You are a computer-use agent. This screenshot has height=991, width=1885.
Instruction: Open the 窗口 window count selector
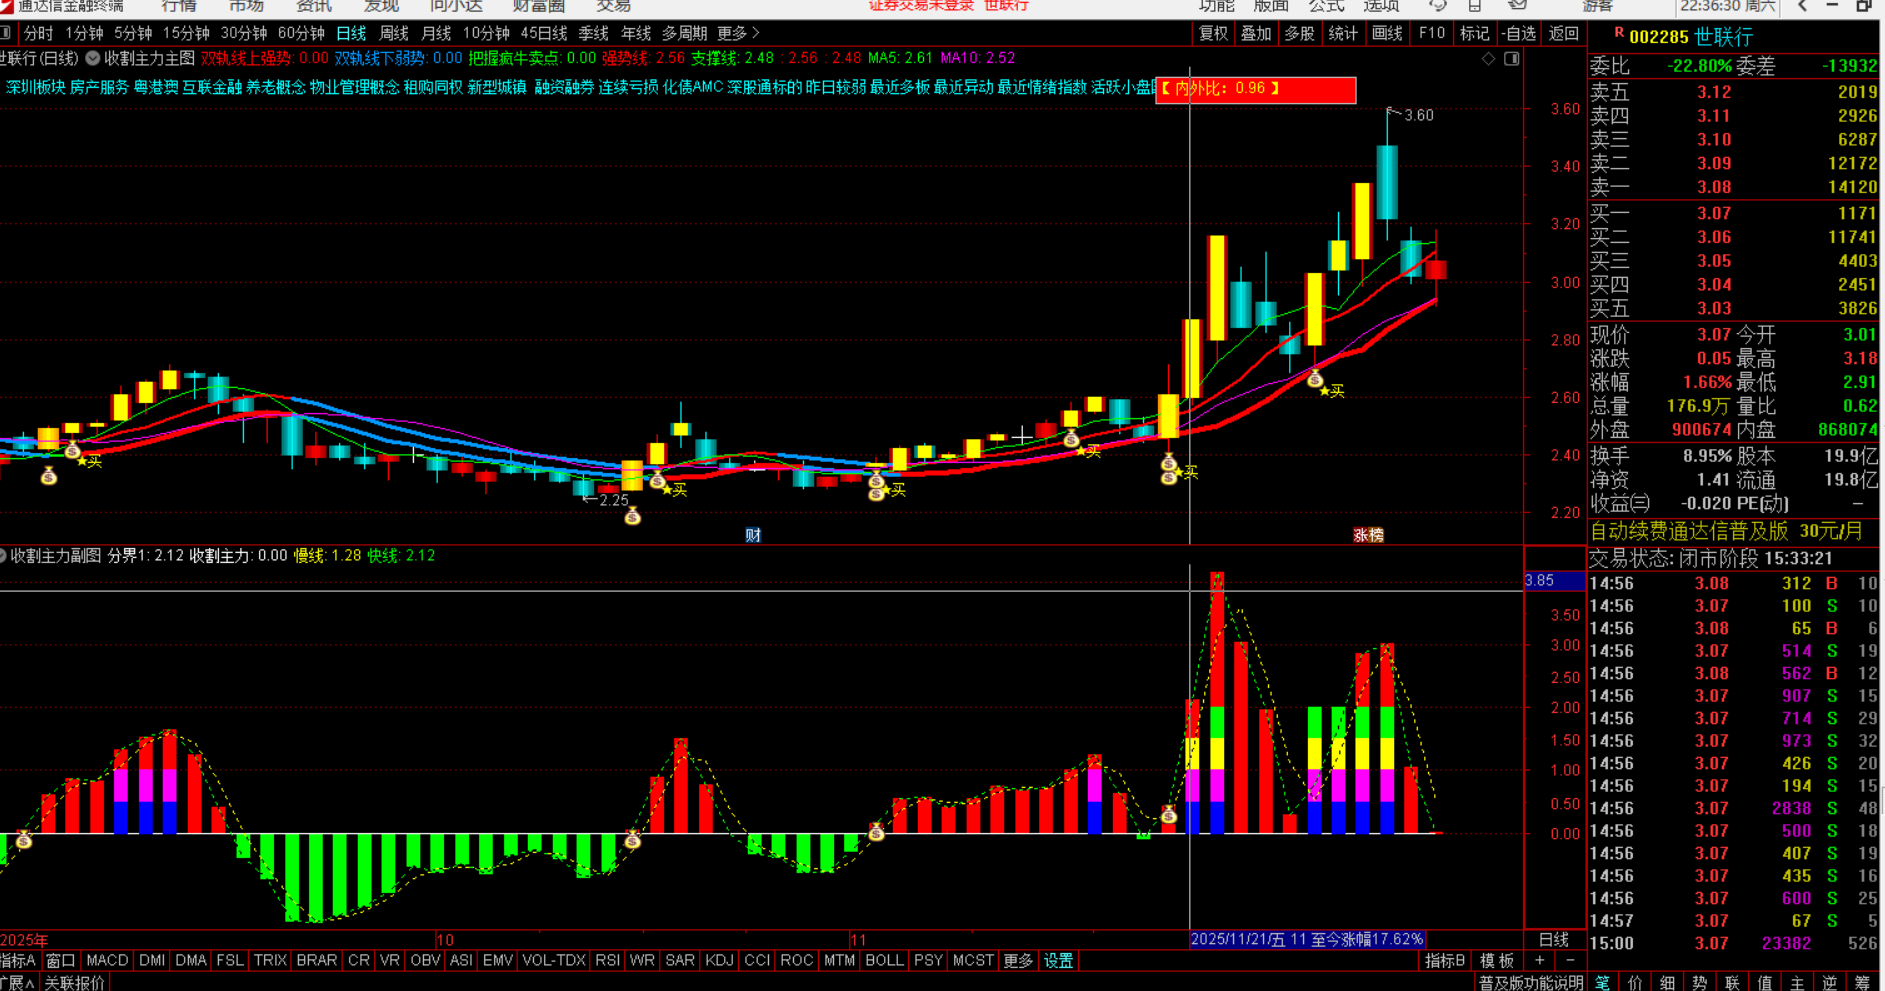pyautogui.click(x=61, y=960)
